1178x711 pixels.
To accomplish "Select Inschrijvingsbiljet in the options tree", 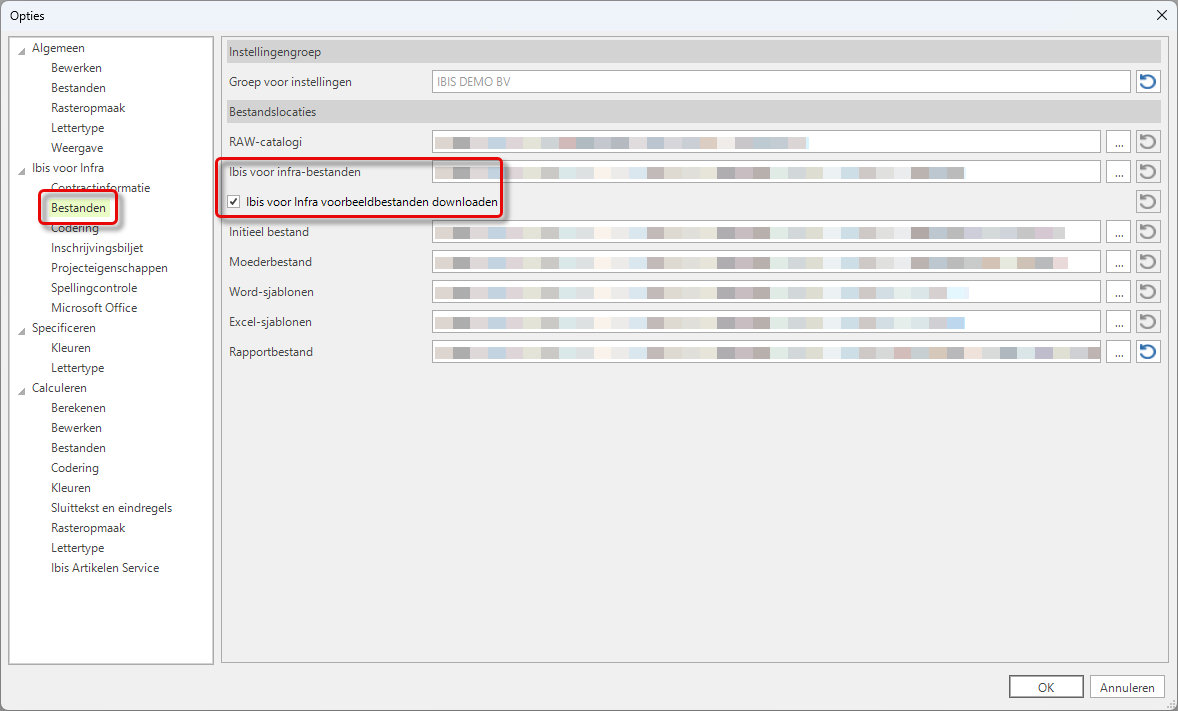I will [x=97, y=248].
